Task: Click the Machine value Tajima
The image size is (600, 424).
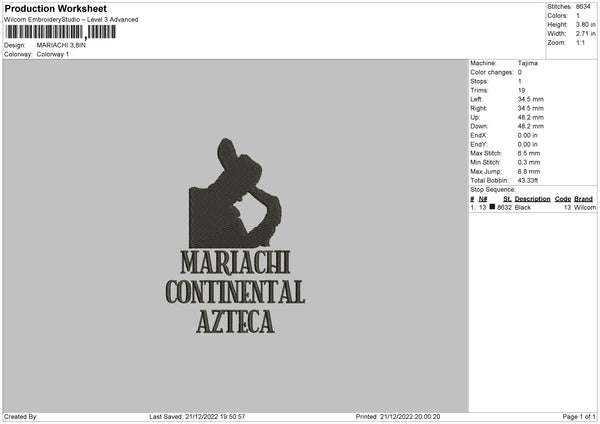Action: 527,63
